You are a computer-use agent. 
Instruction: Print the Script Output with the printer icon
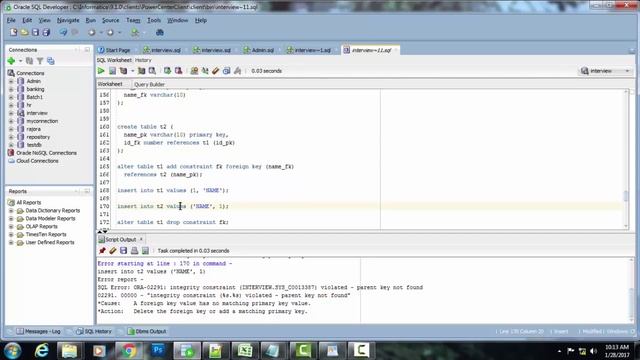pos(134,251)
